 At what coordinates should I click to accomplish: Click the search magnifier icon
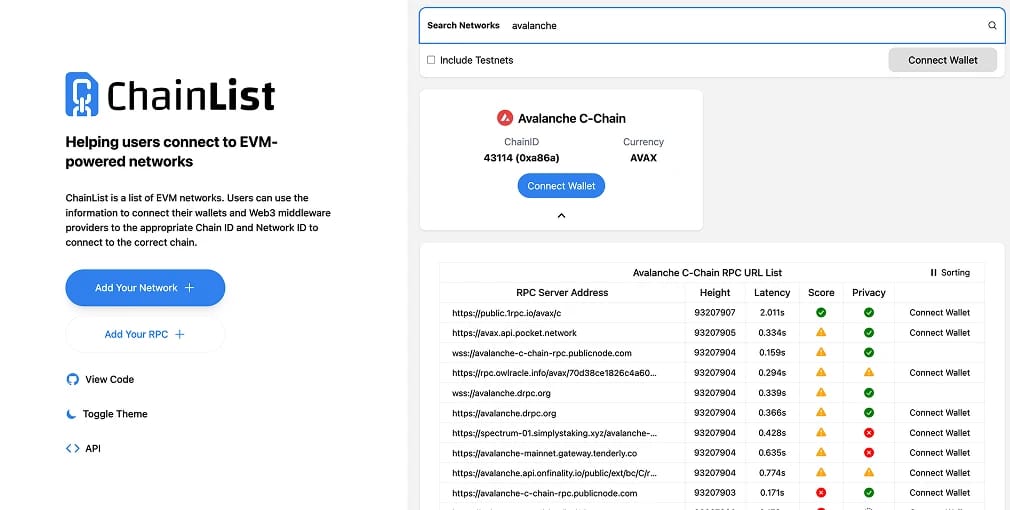click(992, 26)
